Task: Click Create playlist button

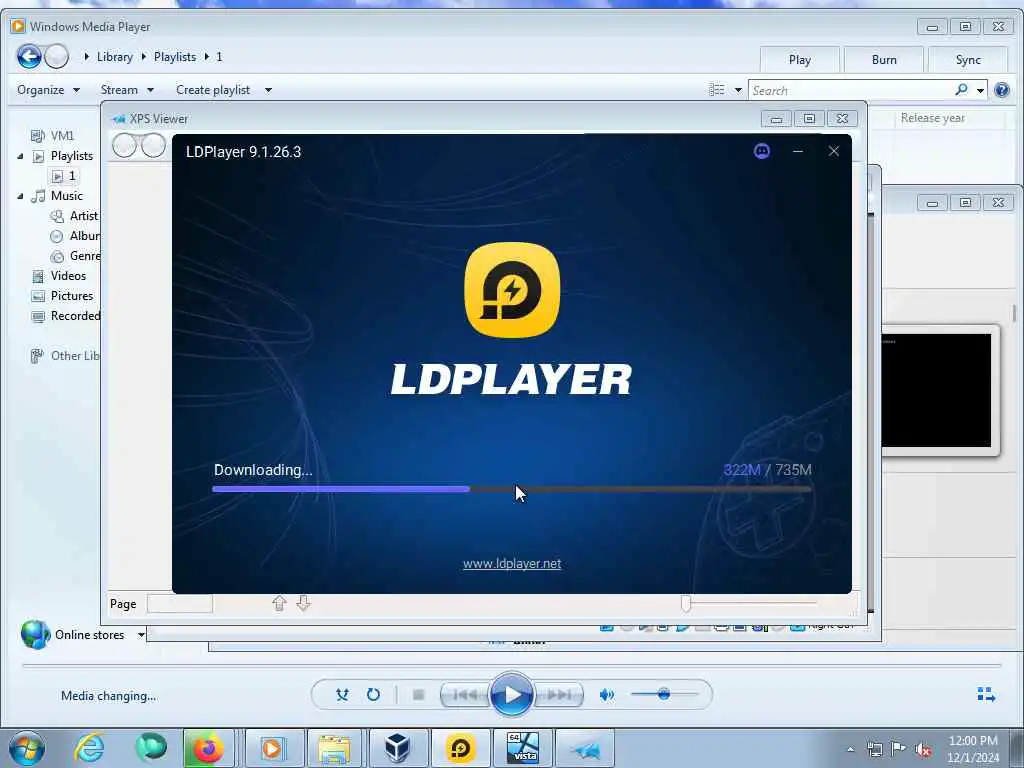Action: point(213,90)
